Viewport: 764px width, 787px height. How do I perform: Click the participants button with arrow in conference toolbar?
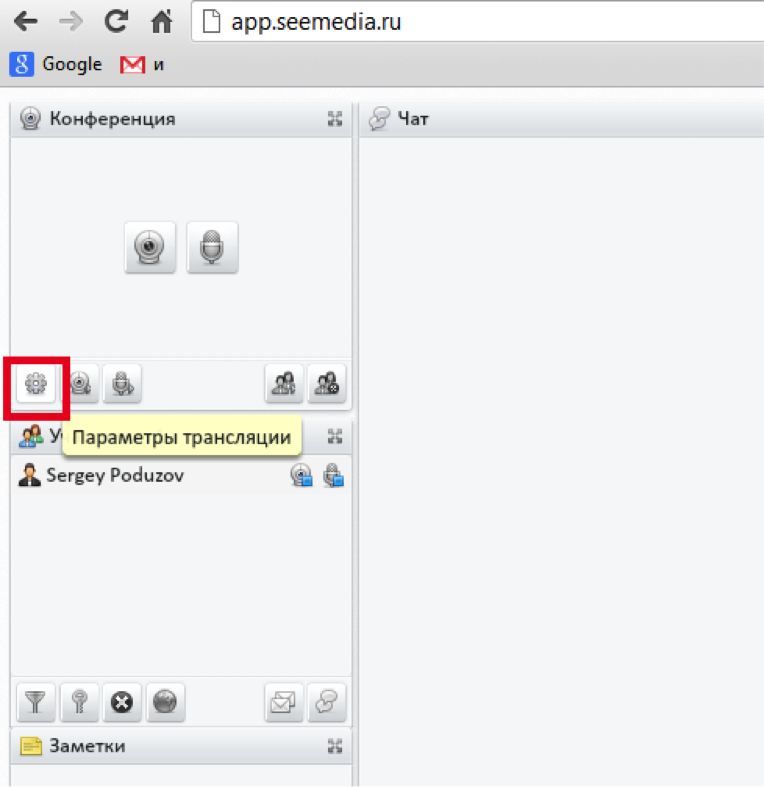pos(284,384)
